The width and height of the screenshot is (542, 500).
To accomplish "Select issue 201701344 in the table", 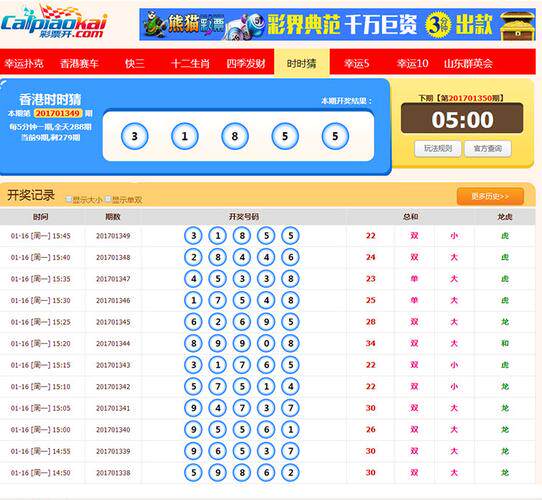I will click(113, 343).
